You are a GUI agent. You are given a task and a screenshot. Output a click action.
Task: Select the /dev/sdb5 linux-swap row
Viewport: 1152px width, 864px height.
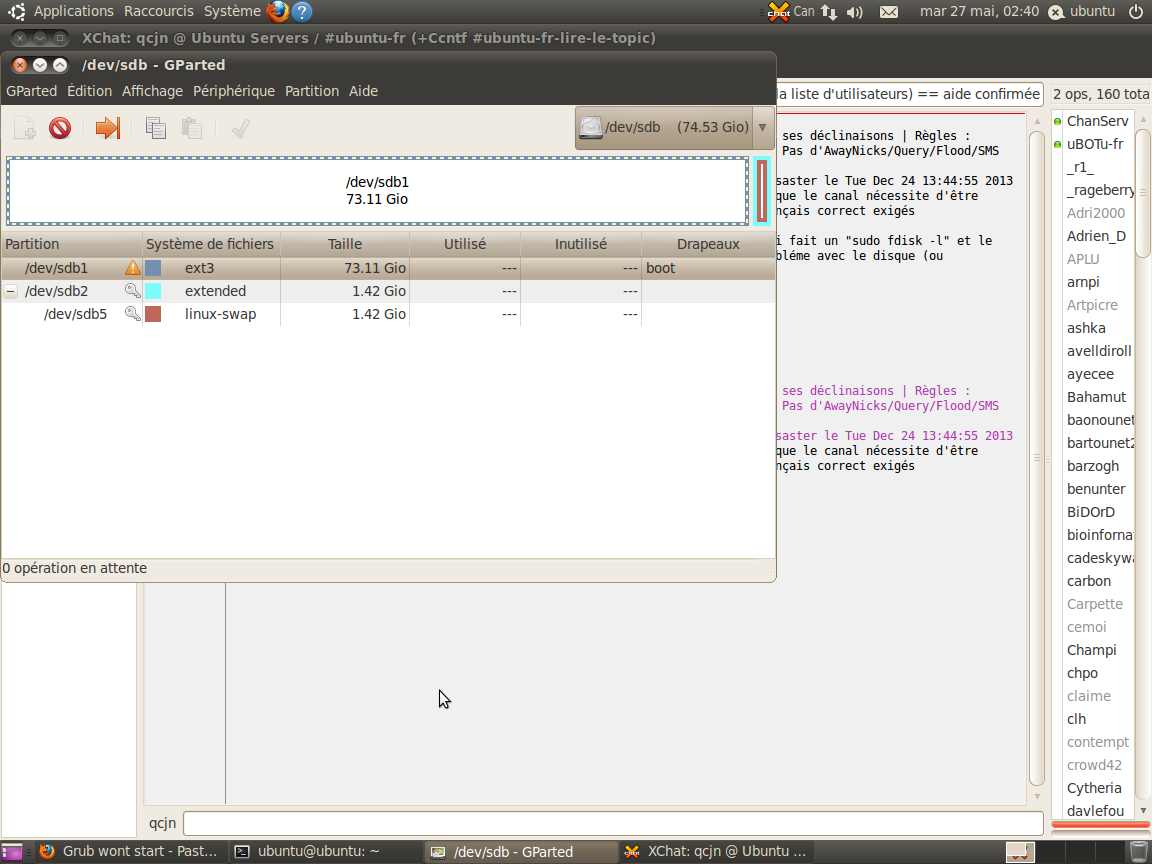pyautogui.click(x=388, y=314)
